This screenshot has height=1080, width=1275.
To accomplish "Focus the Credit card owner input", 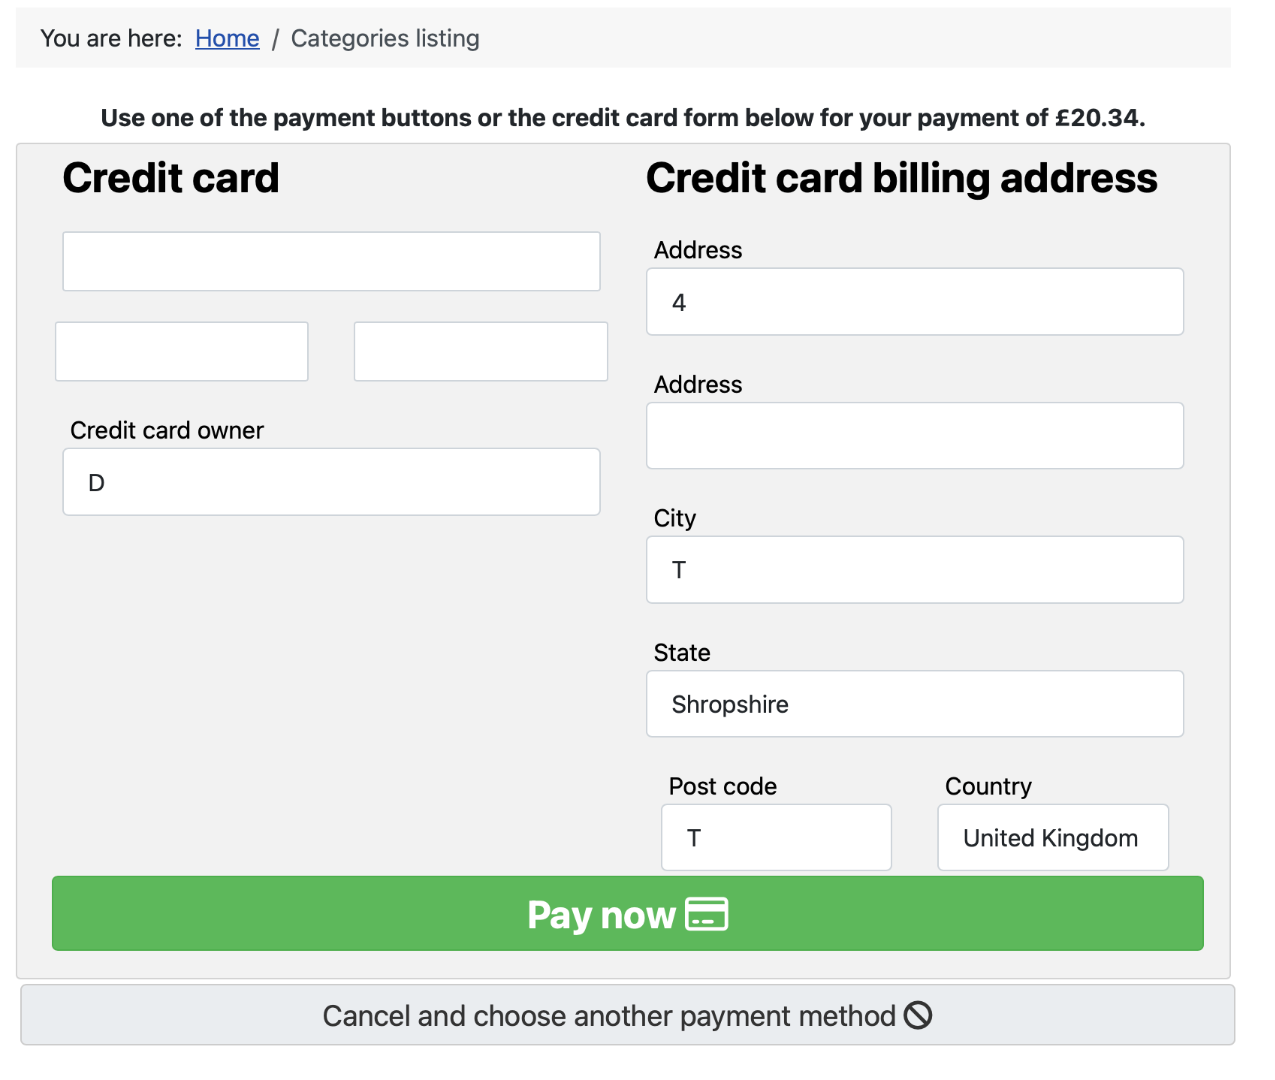I will (x=331, y=482).
